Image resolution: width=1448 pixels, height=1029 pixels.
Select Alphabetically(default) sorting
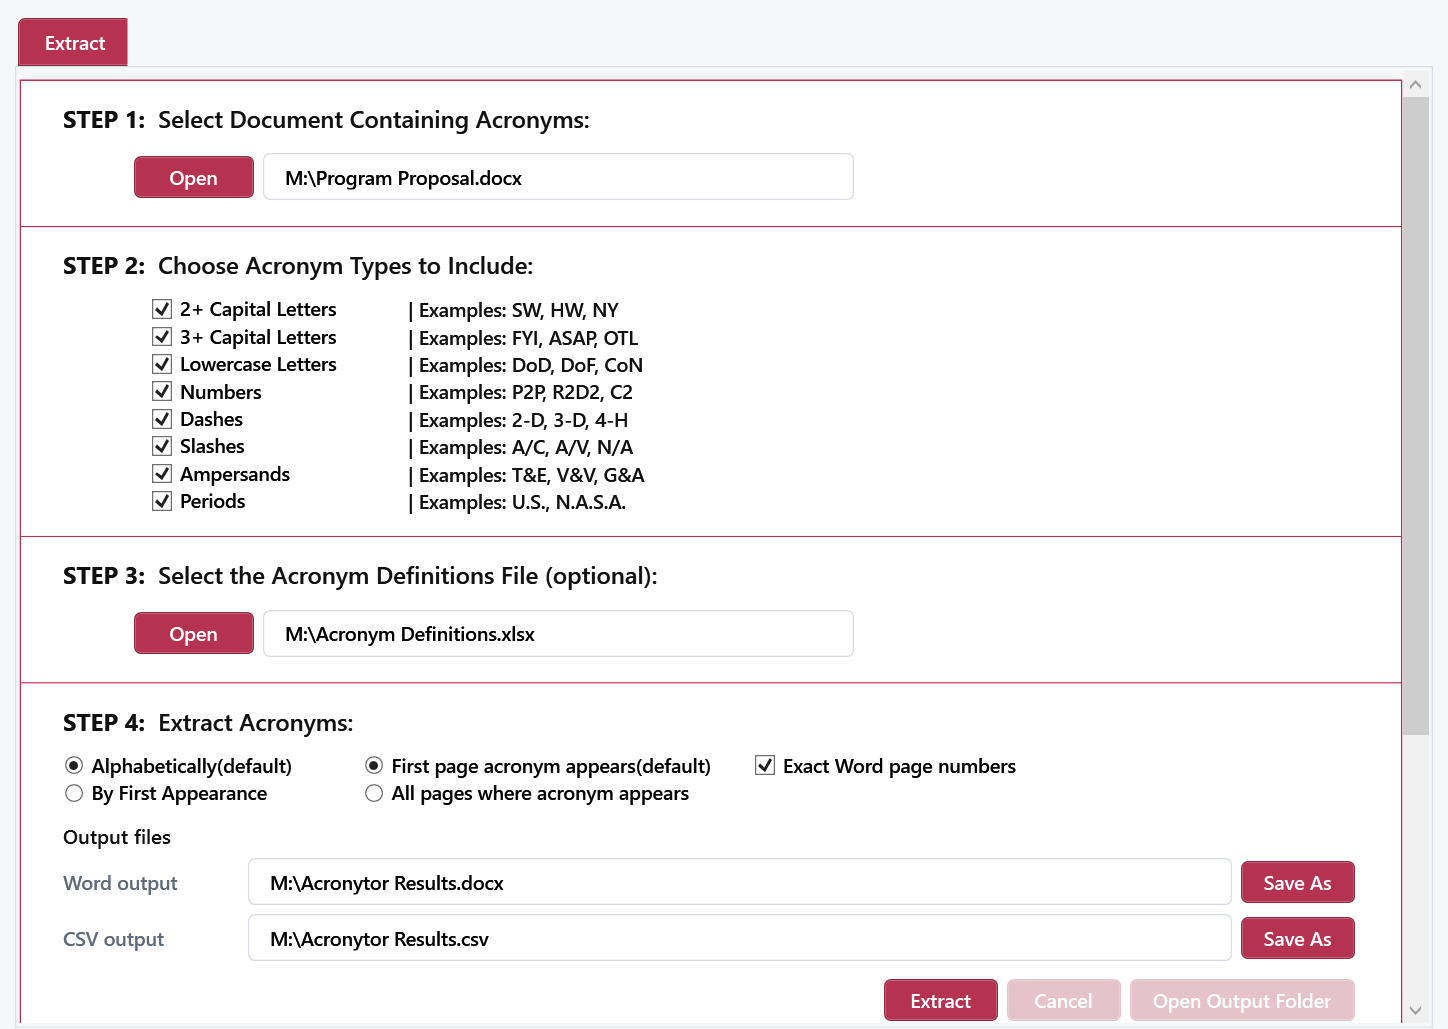pos(74,766)
